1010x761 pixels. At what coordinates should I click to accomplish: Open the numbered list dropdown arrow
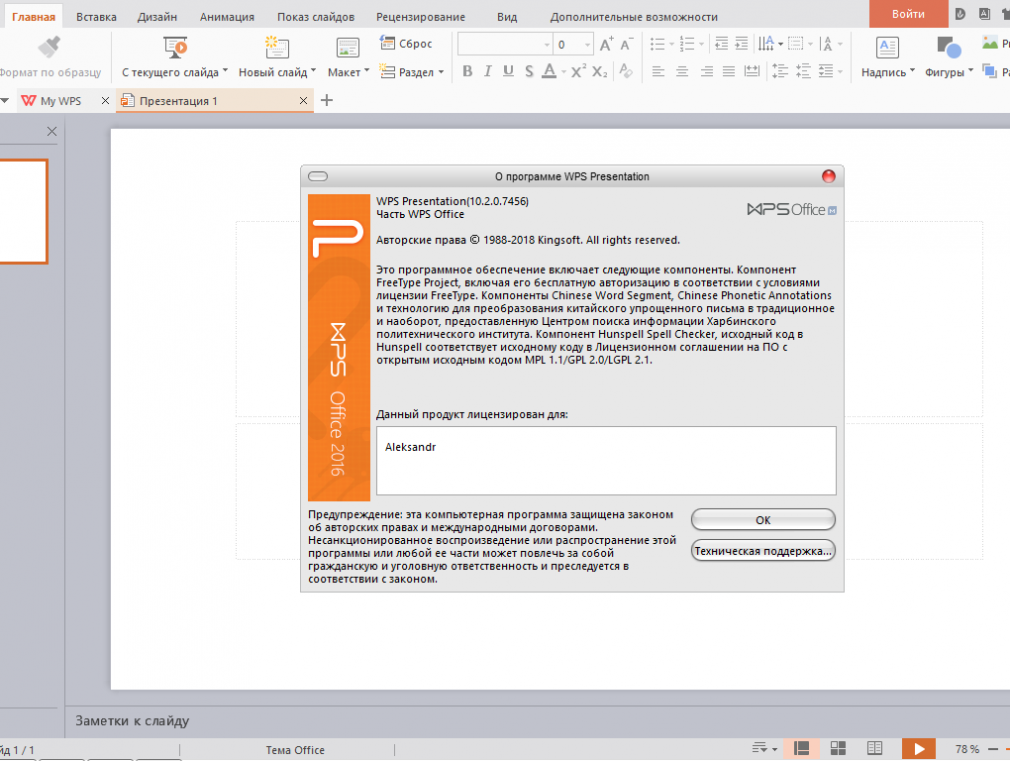point(701,44)
